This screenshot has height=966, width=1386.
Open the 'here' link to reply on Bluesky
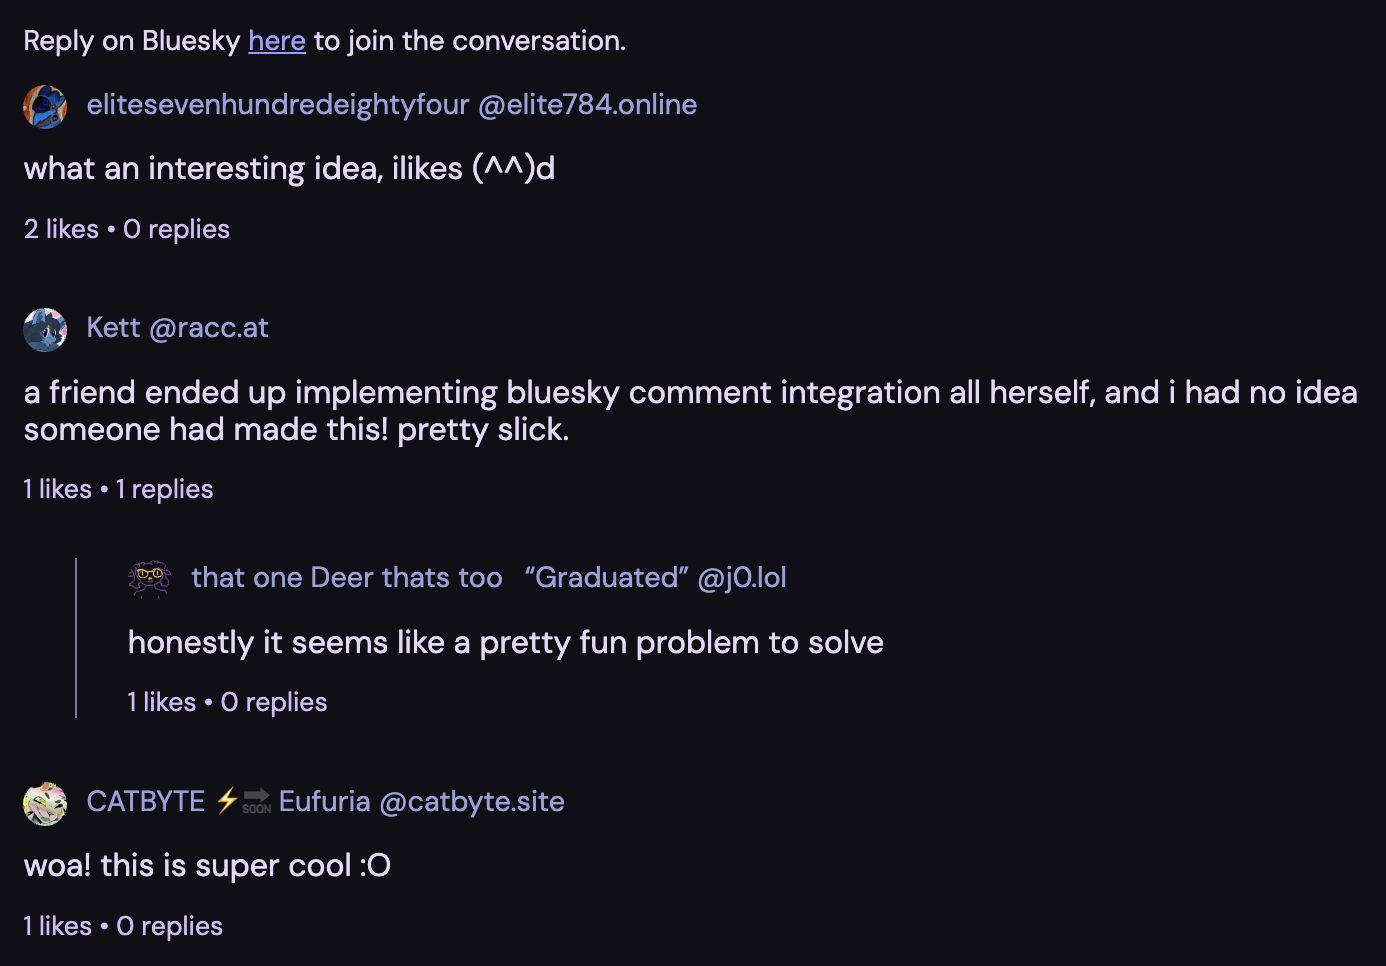click(x=276, y=41)
